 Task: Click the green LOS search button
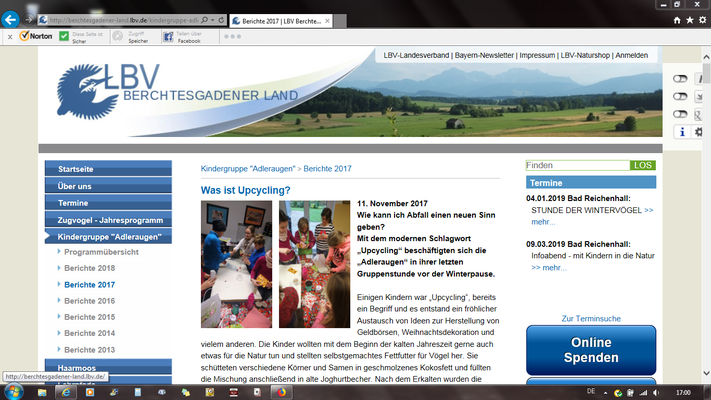click(643, 165)
